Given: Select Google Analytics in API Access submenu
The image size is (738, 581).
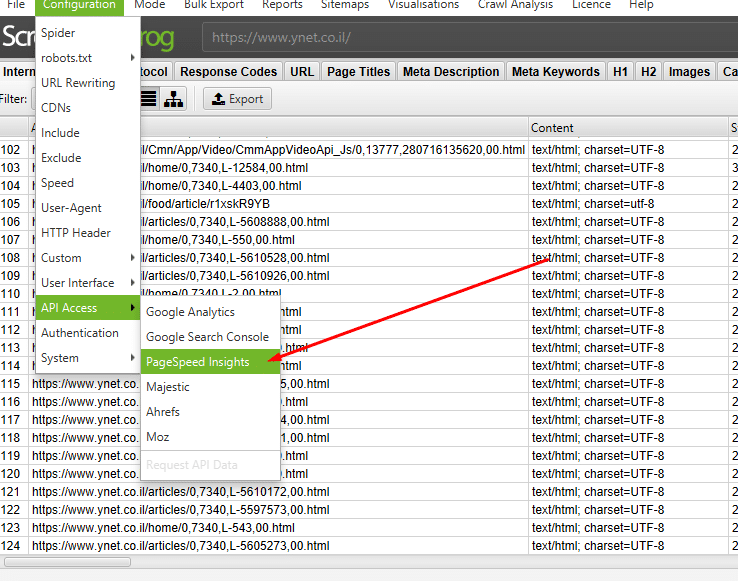Looking at the screenshot, I should tap(190, 312).
